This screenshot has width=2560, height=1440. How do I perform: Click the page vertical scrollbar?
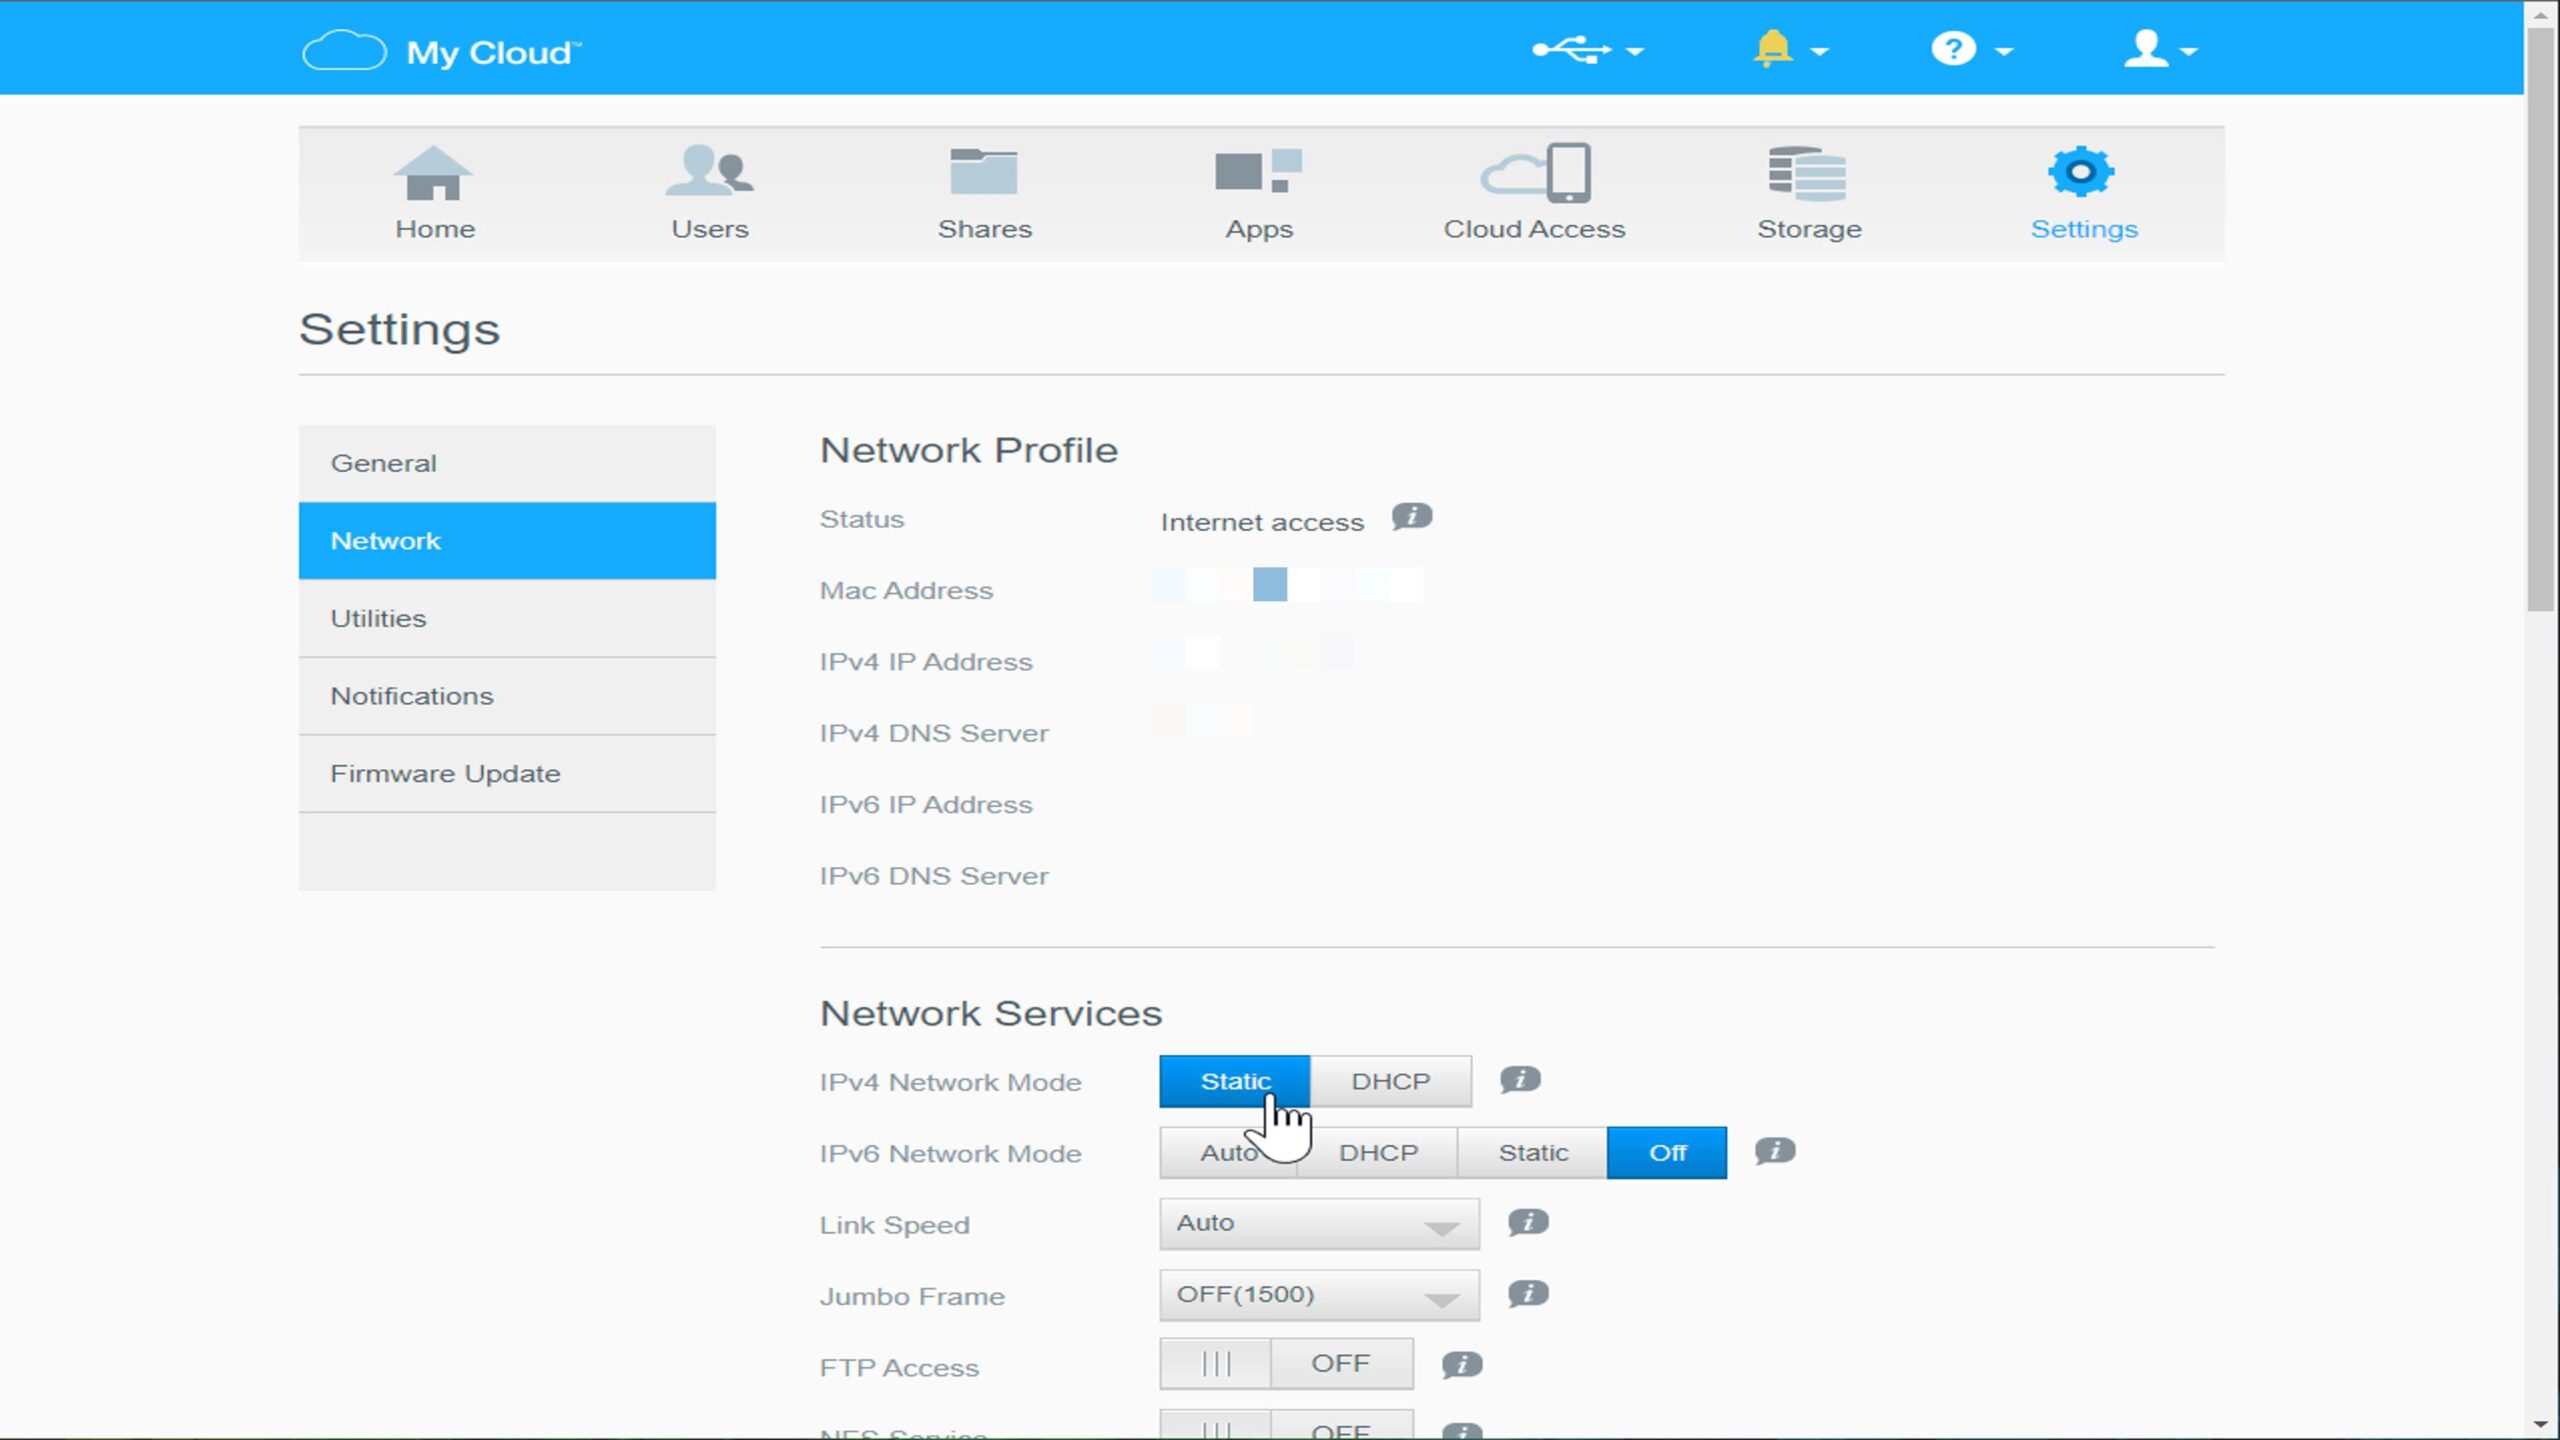coord(2540,320)
